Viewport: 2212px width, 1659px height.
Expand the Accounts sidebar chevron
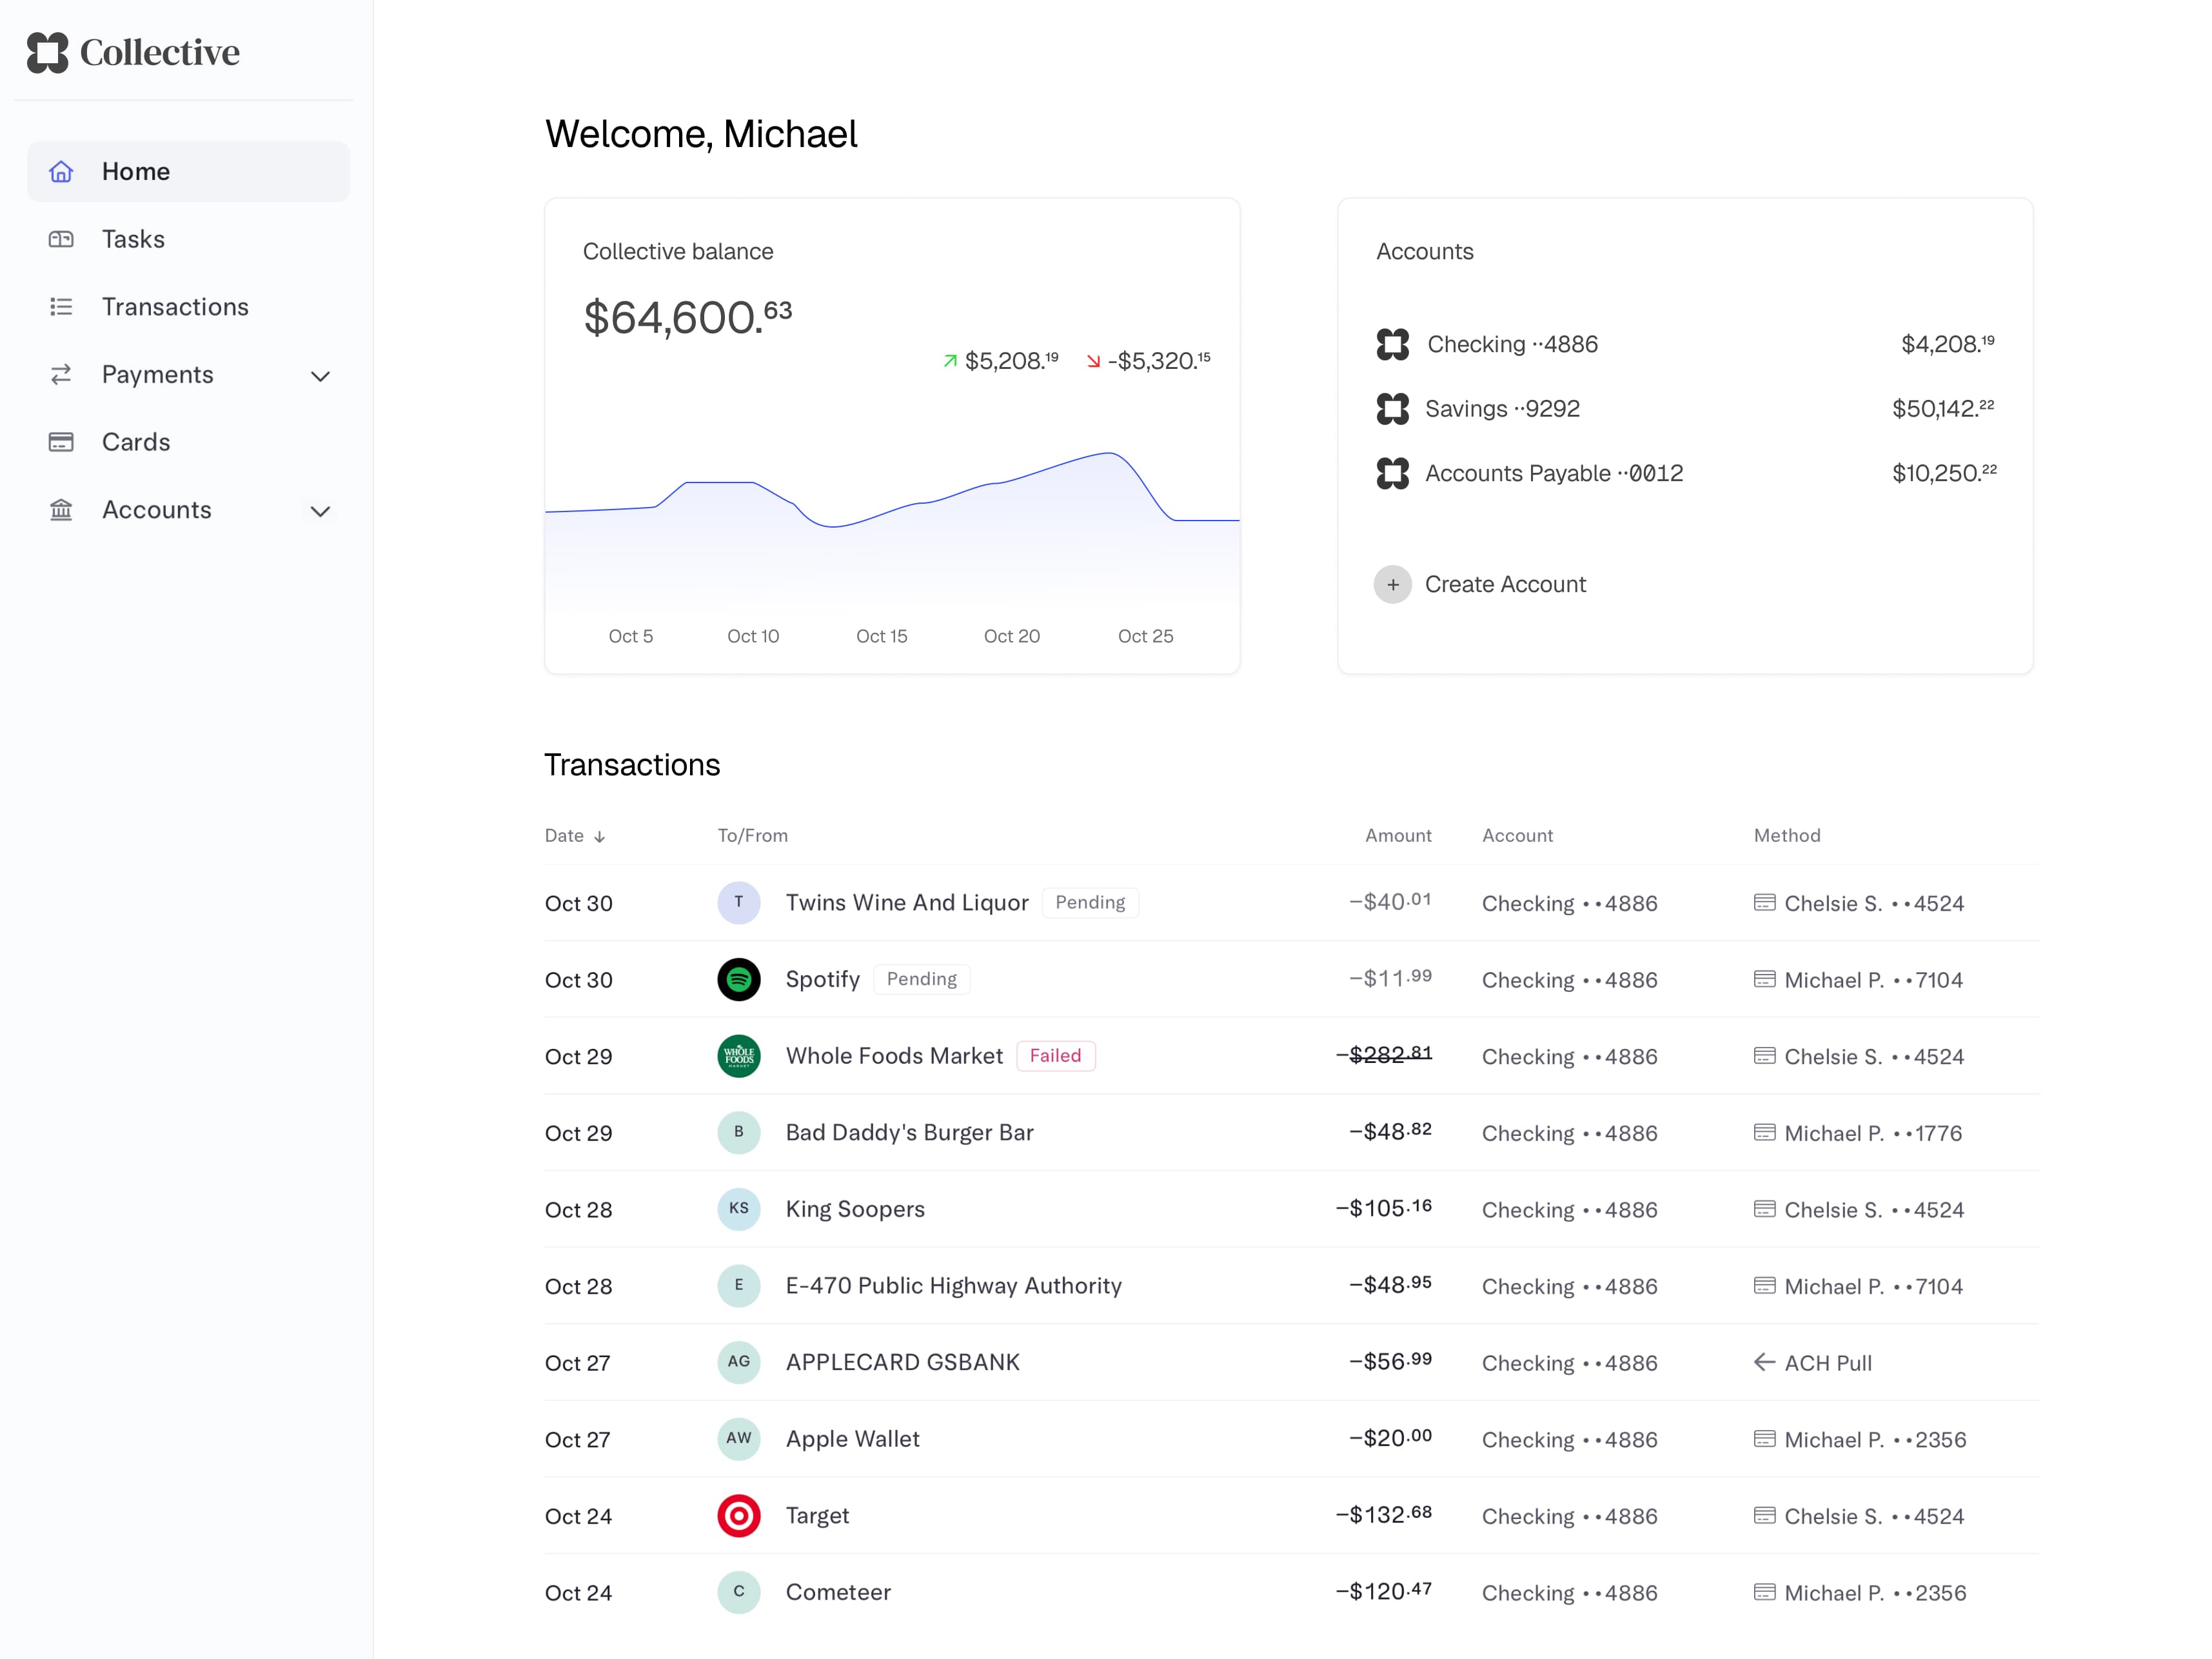(x=320, y=511)
